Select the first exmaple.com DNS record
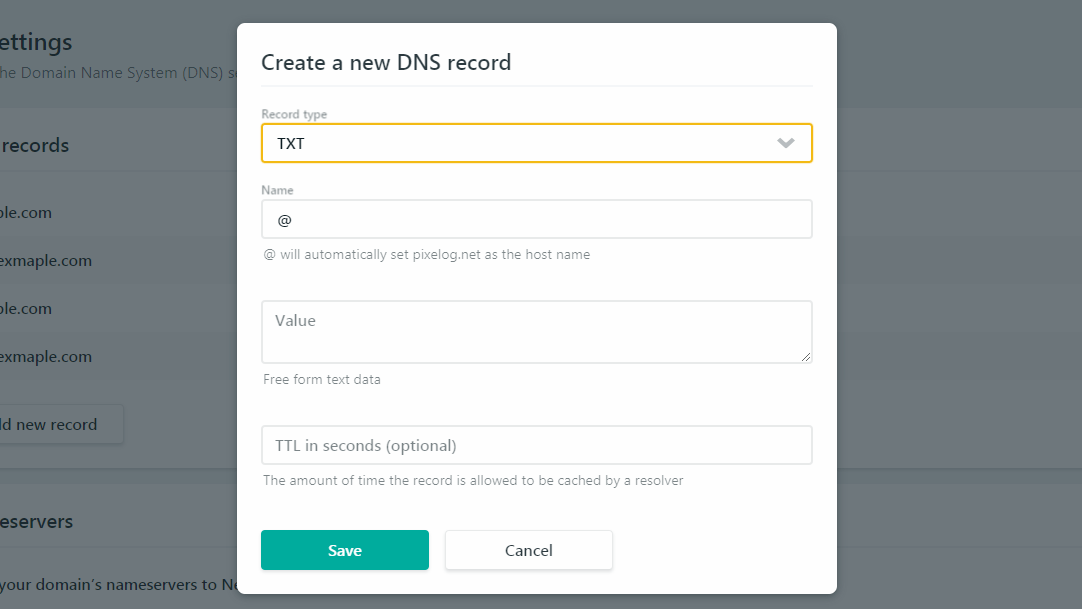This screenshot has height=609, width=1082. [46, 260]
